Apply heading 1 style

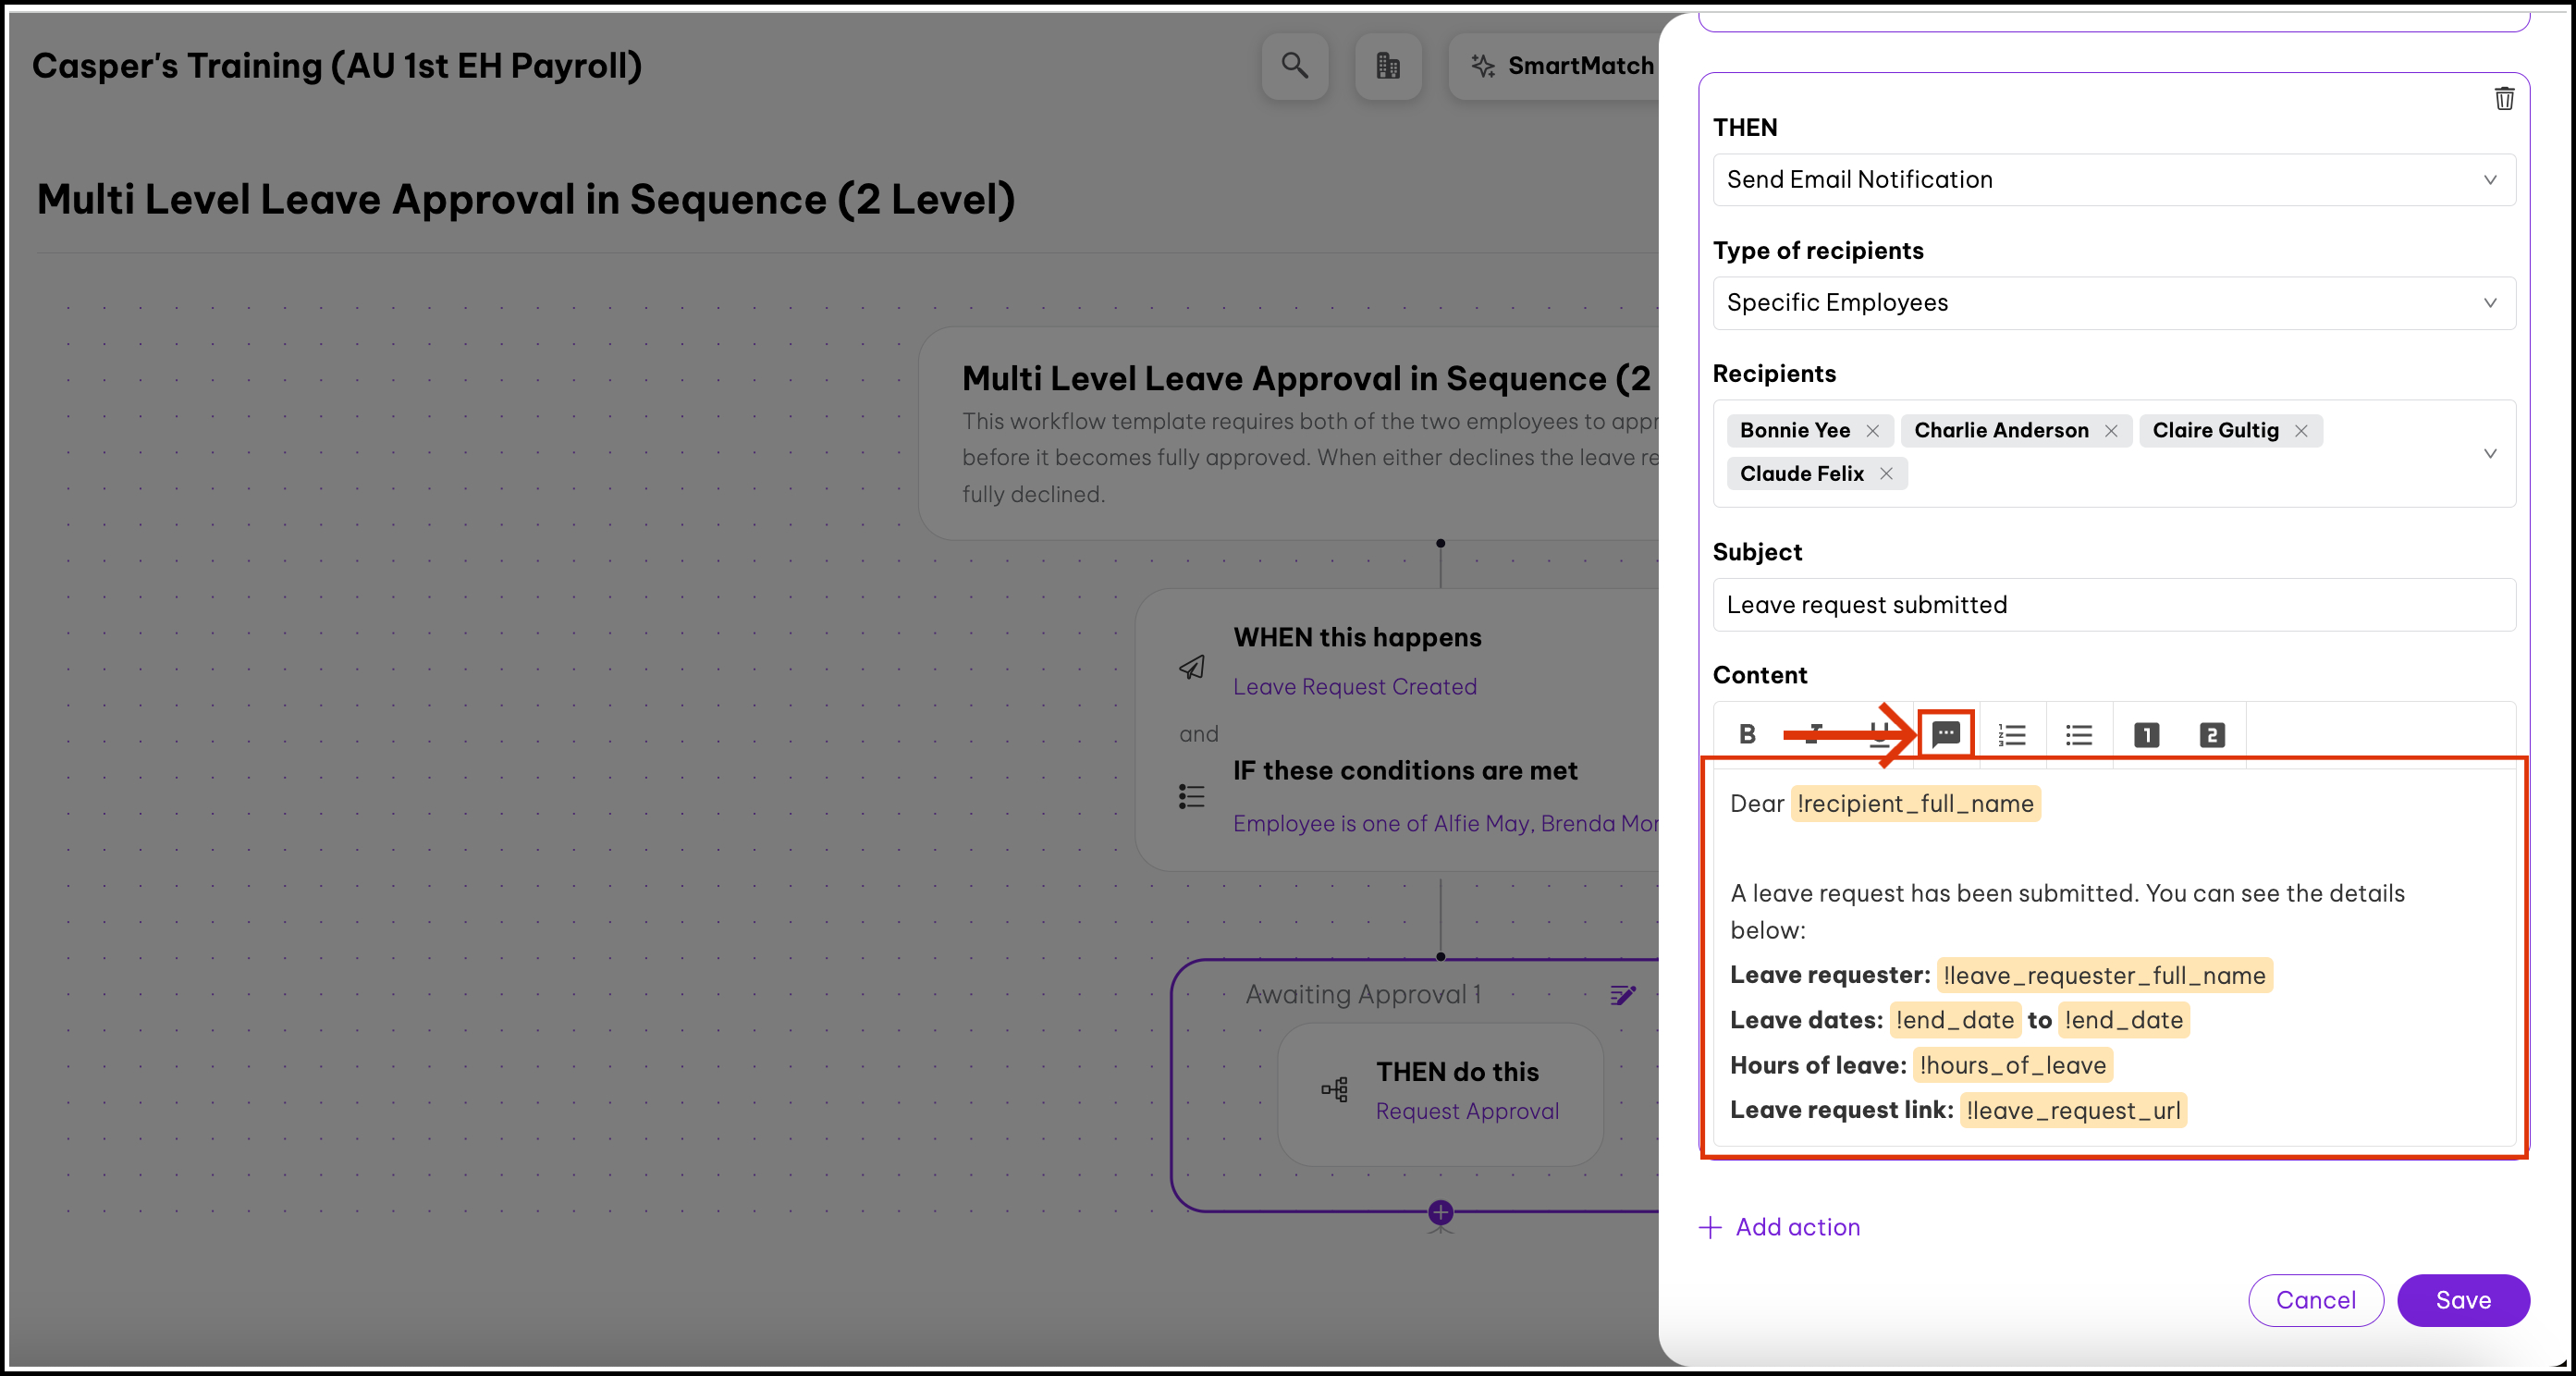pyautogui.click(x=2146, y=735)
